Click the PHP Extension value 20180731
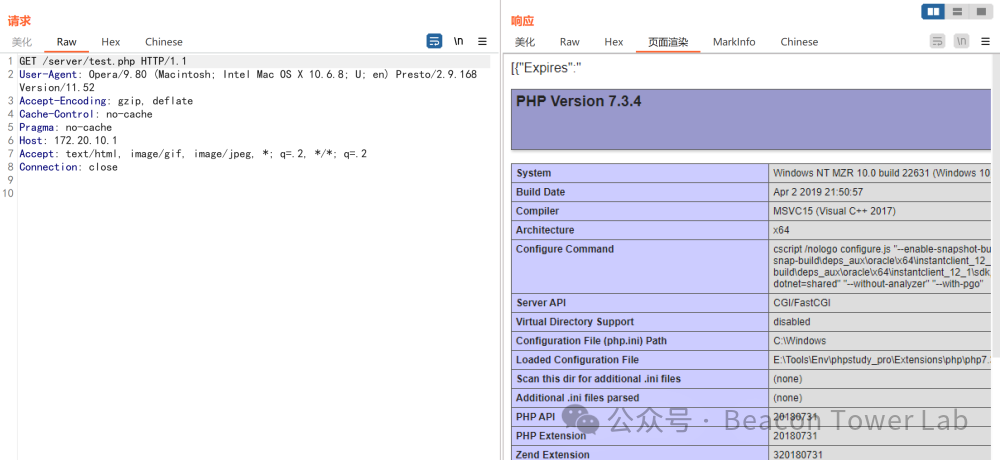1000x460 pixels. point(795,436)
